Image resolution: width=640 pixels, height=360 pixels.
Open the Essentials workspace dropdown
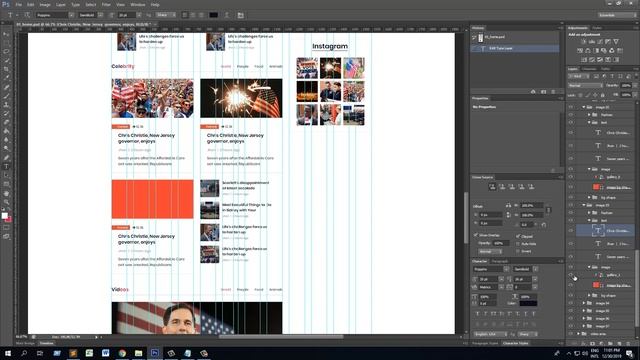[616, 15]
